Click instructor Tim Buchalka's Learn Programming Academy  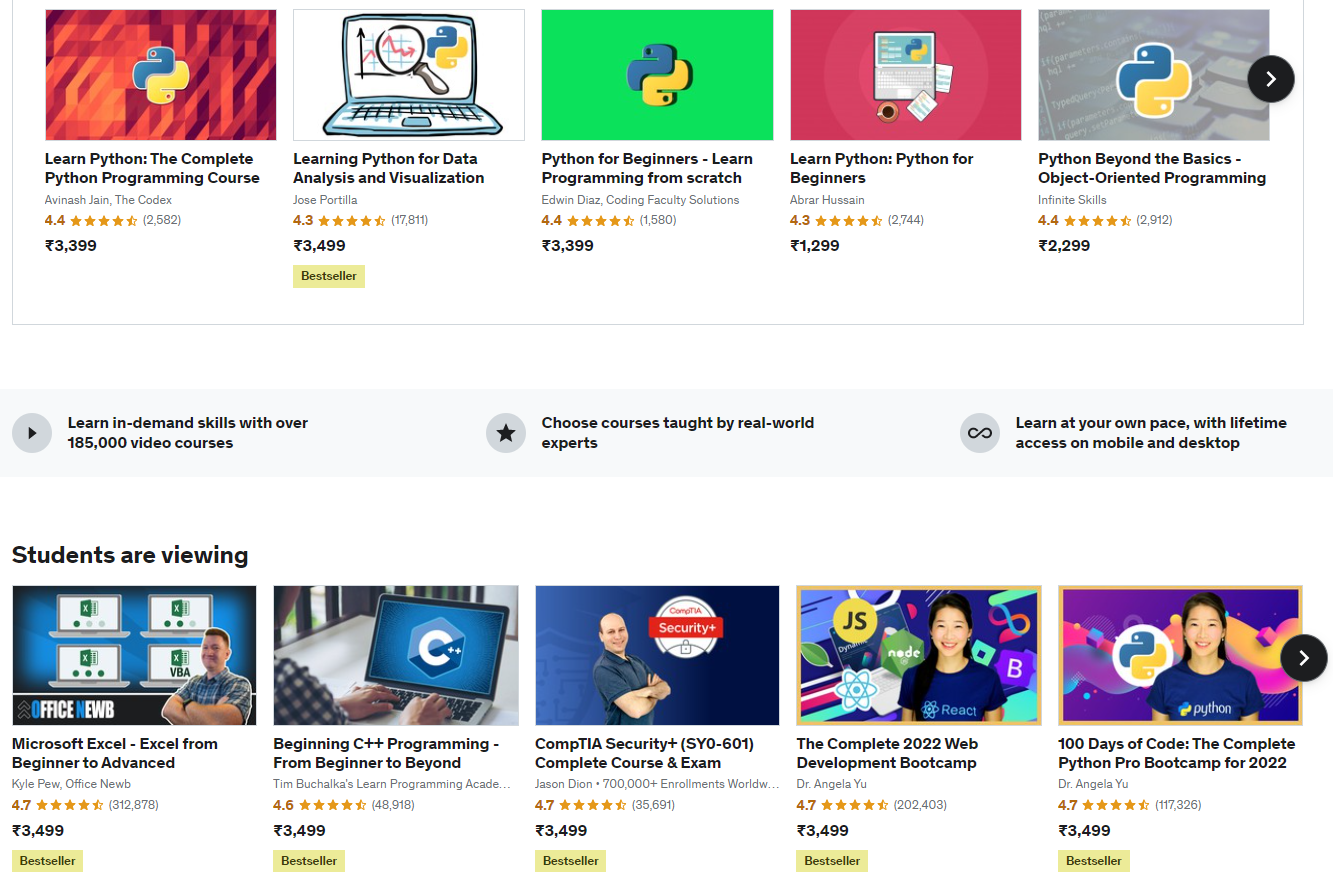click(392, 784)
